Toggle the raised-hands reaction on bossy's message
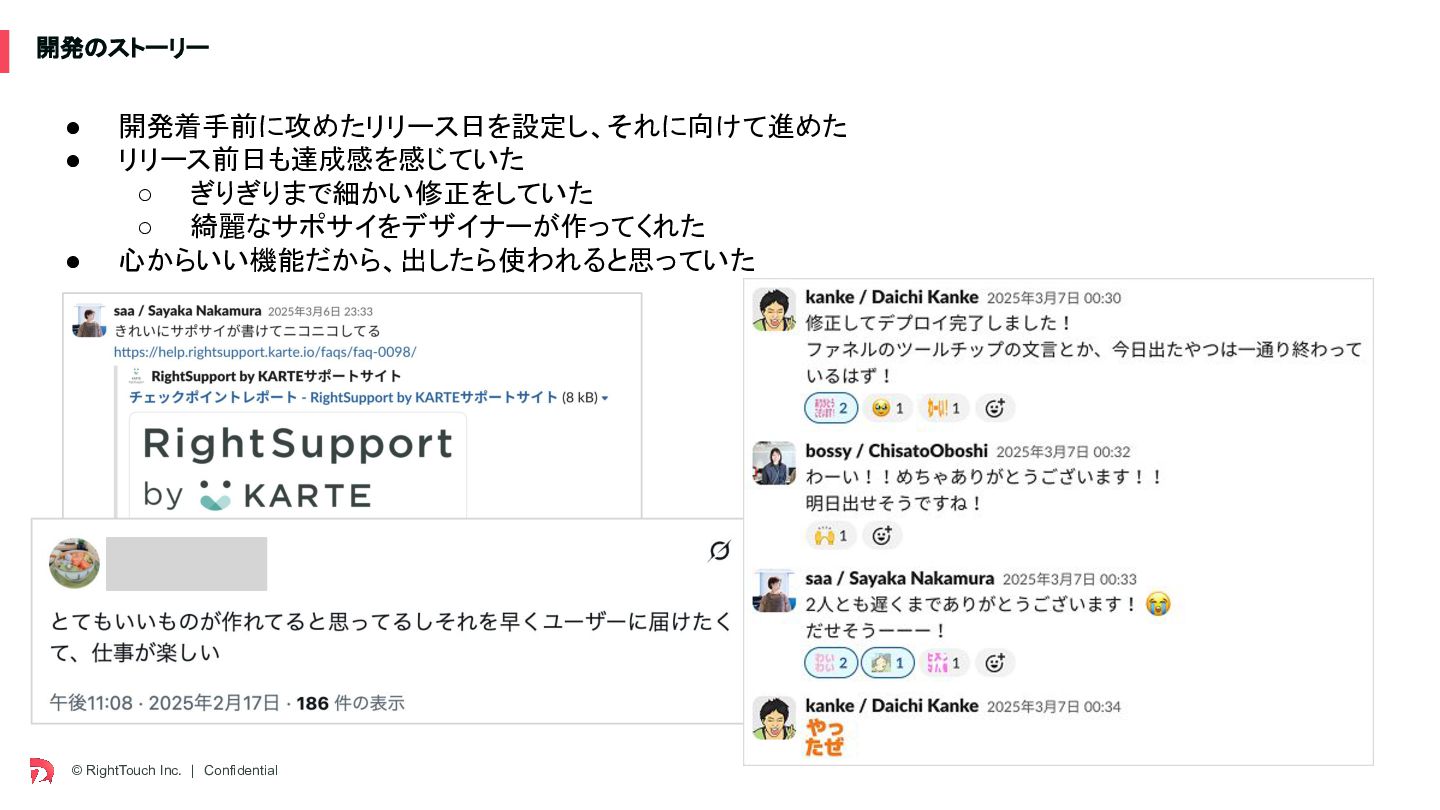 (x=831, y=536)
